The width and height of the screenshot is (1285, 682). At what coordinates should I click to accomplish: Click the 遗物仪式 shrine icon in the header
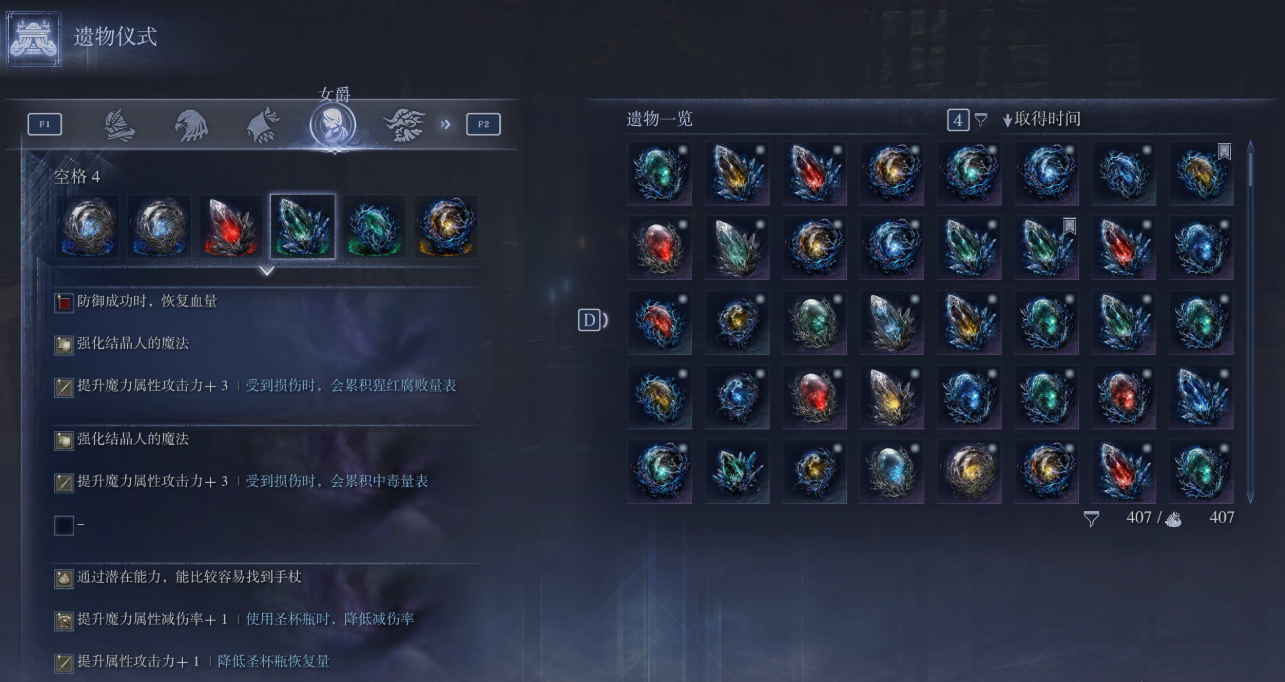click(34, 38)
